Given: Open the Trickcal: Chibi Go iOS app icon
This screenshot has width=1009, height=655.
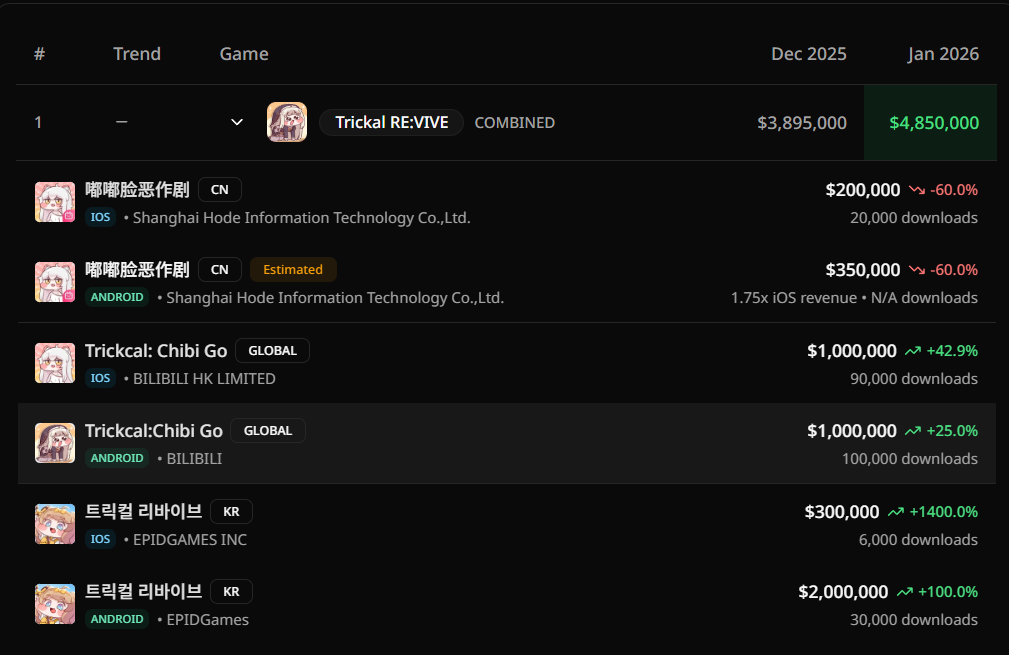Looking at the screenshot, I should coord(55,363).
